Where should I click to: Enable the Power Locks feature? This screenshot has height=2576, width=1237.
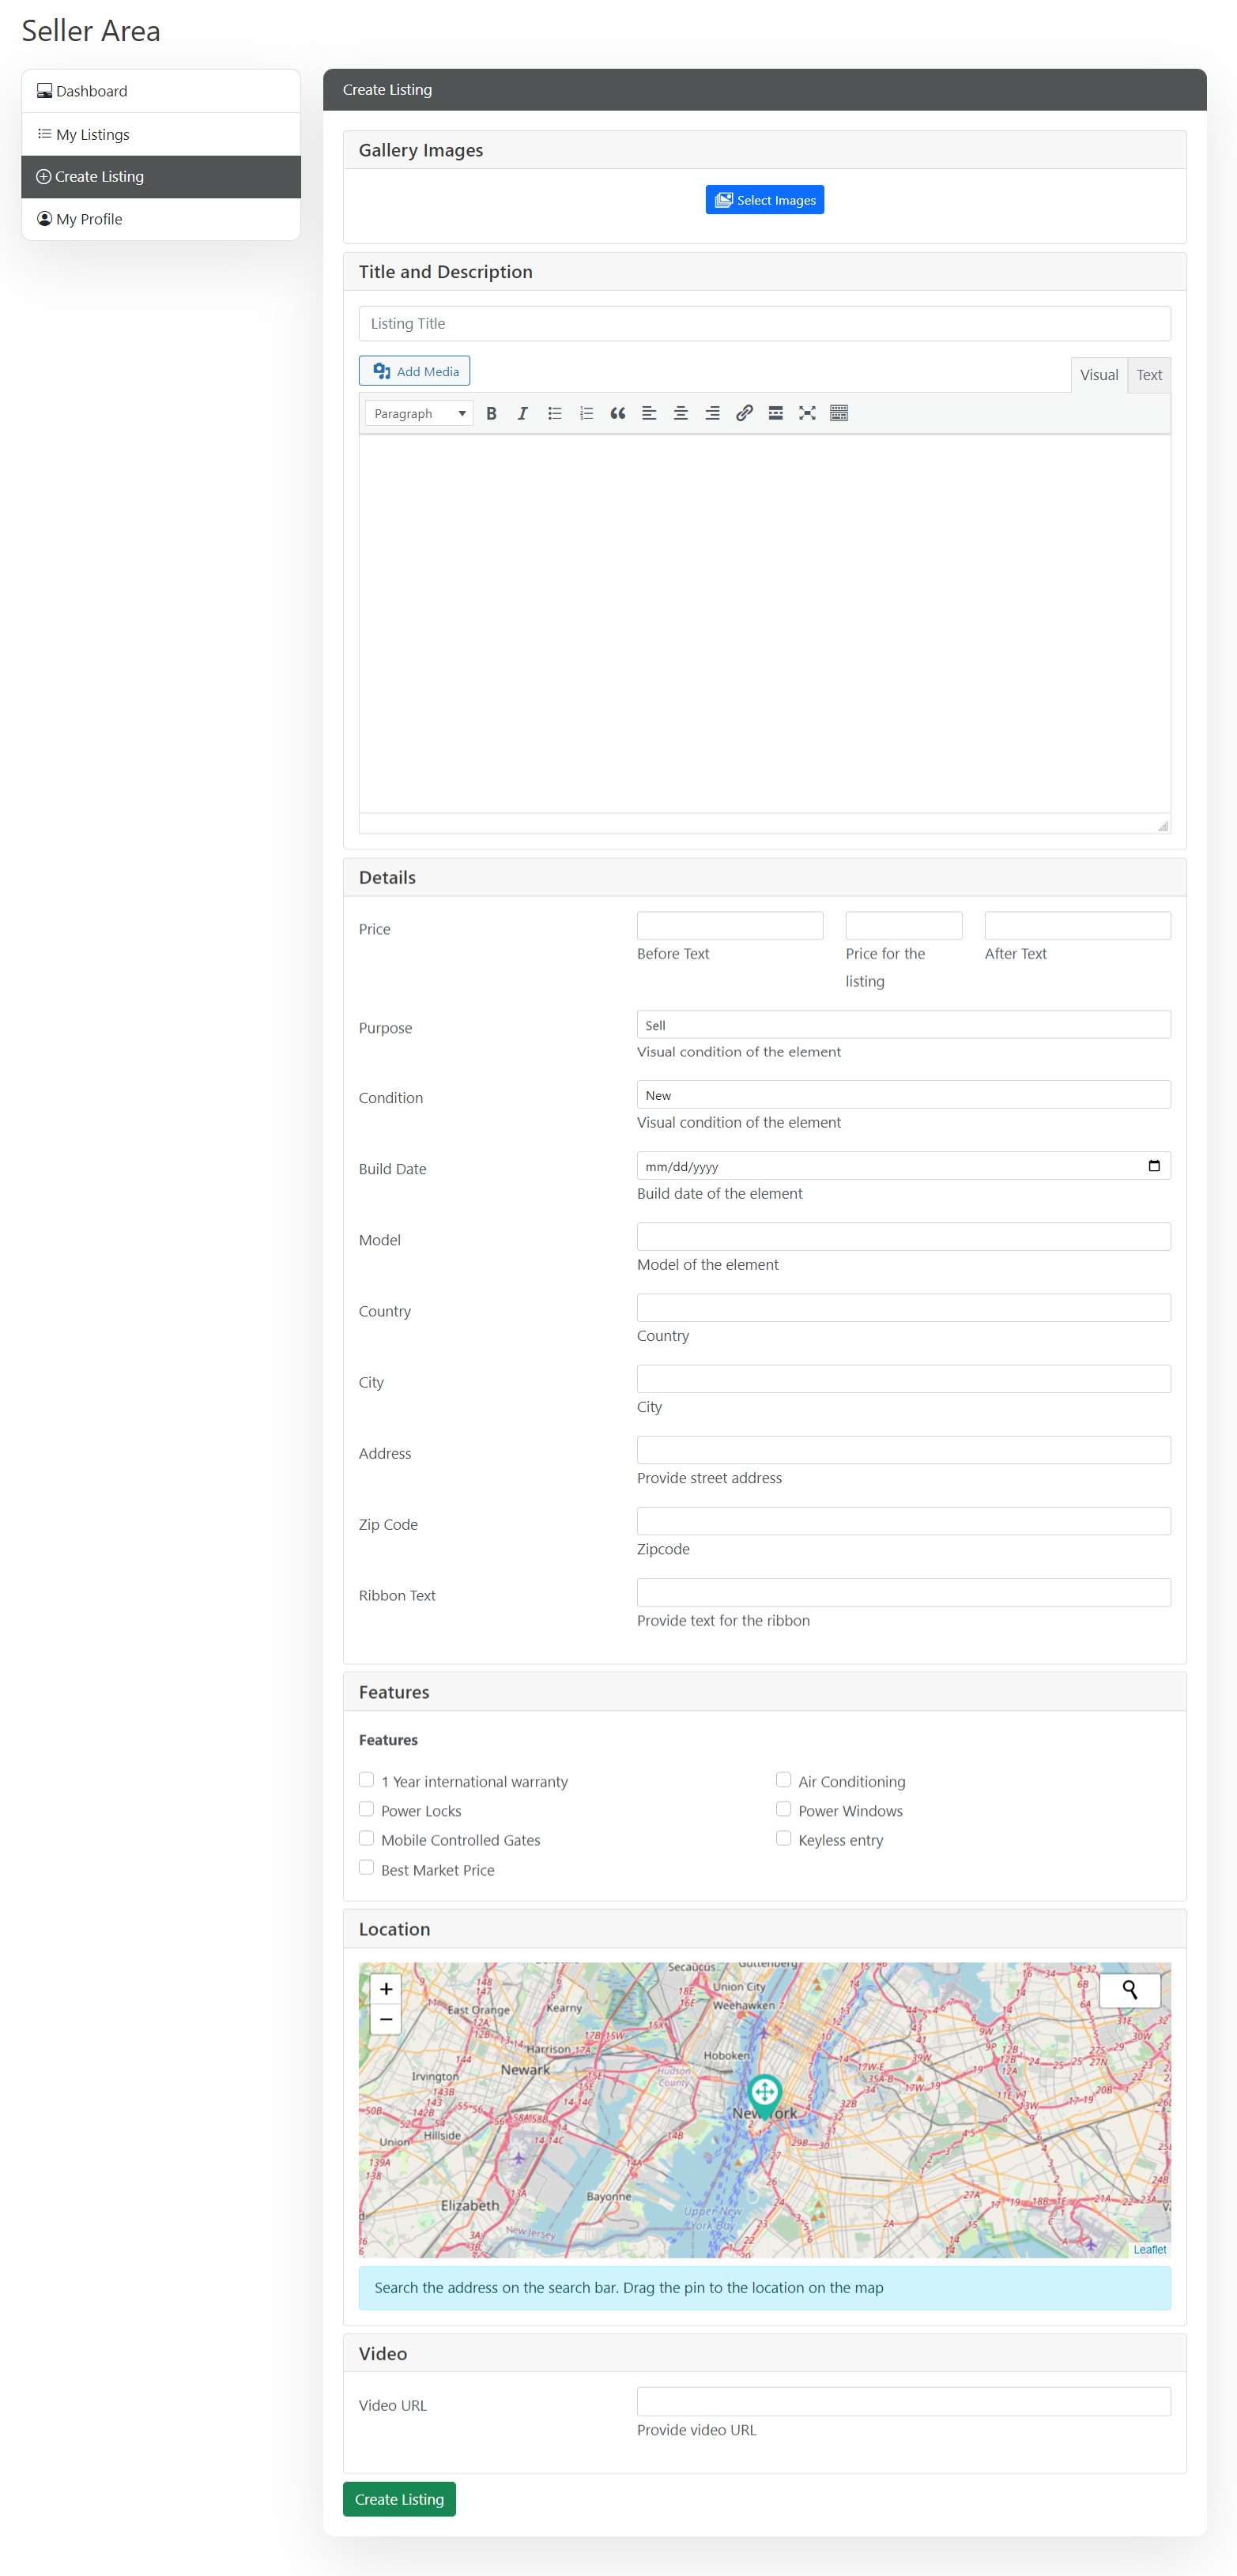point(367,1809)
